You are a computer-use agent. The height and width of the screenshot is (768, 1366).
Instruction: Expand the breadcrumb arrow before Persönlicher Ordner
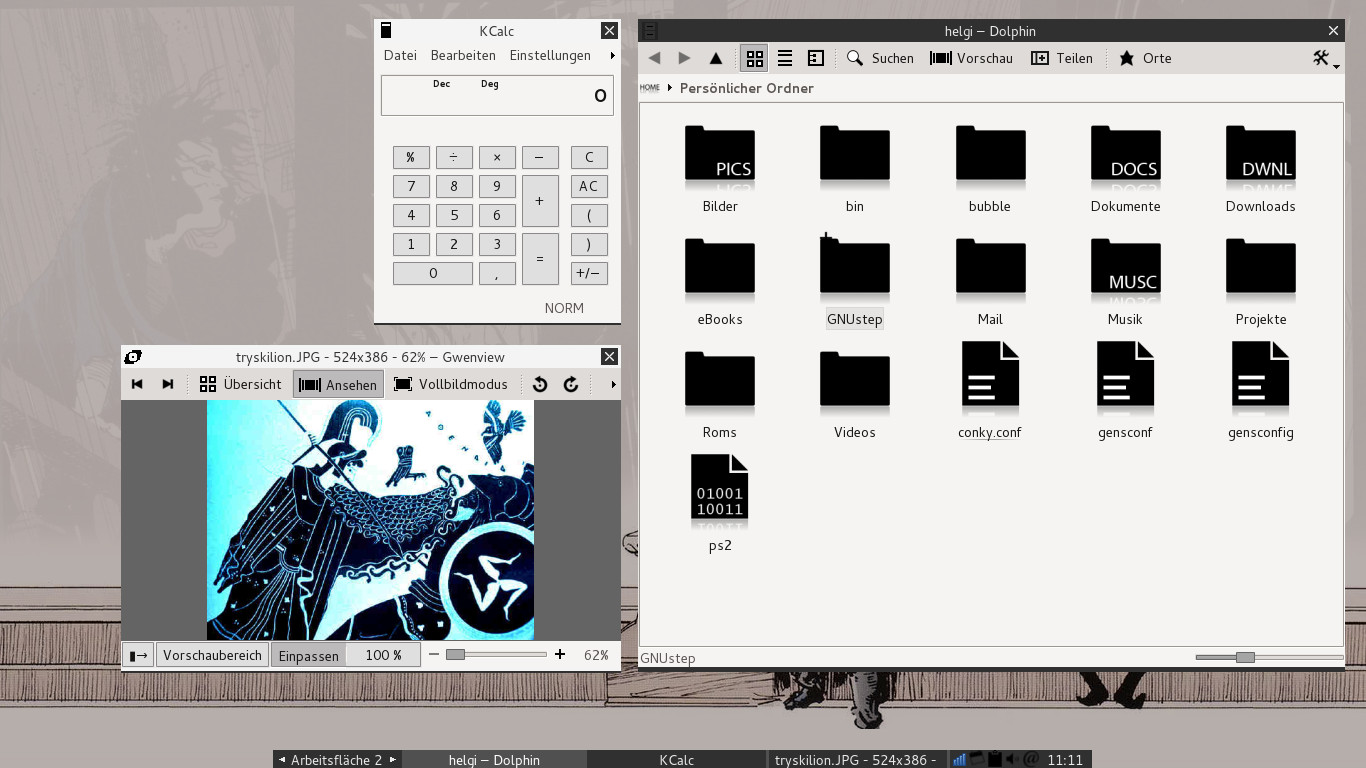coord(670,88)
